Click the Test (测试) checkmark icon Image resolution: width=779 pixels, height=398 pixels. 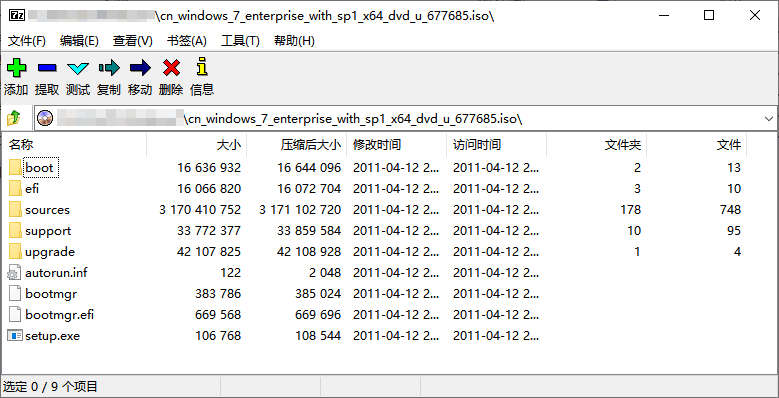pyautogui.click(x=78, y=69)
